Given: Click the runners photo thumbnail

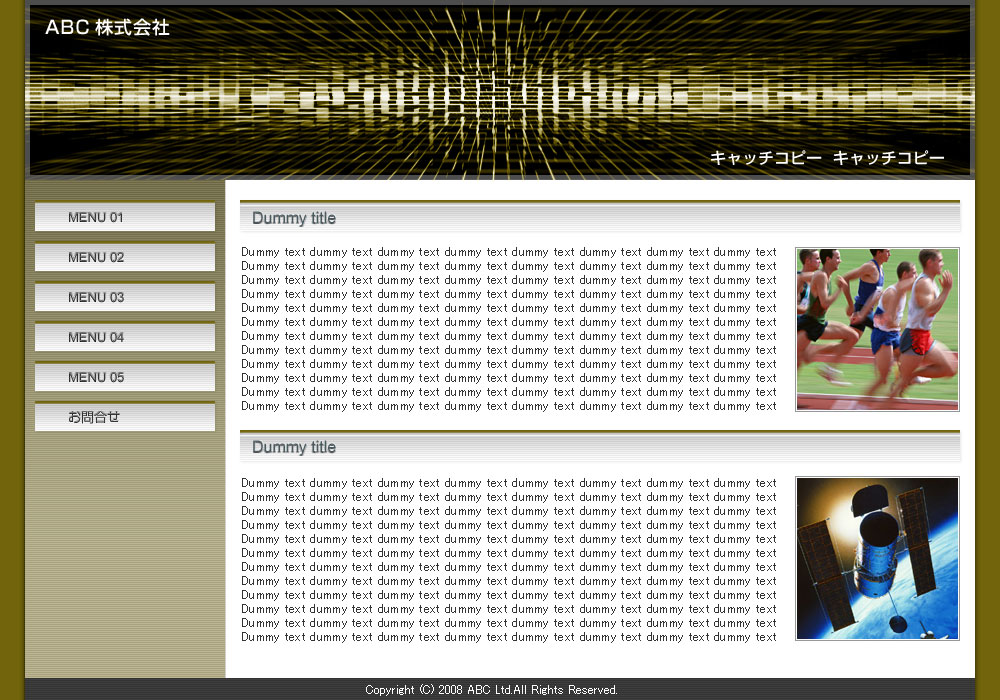Looking at the screenshot, I should click(x=877, y=330).
